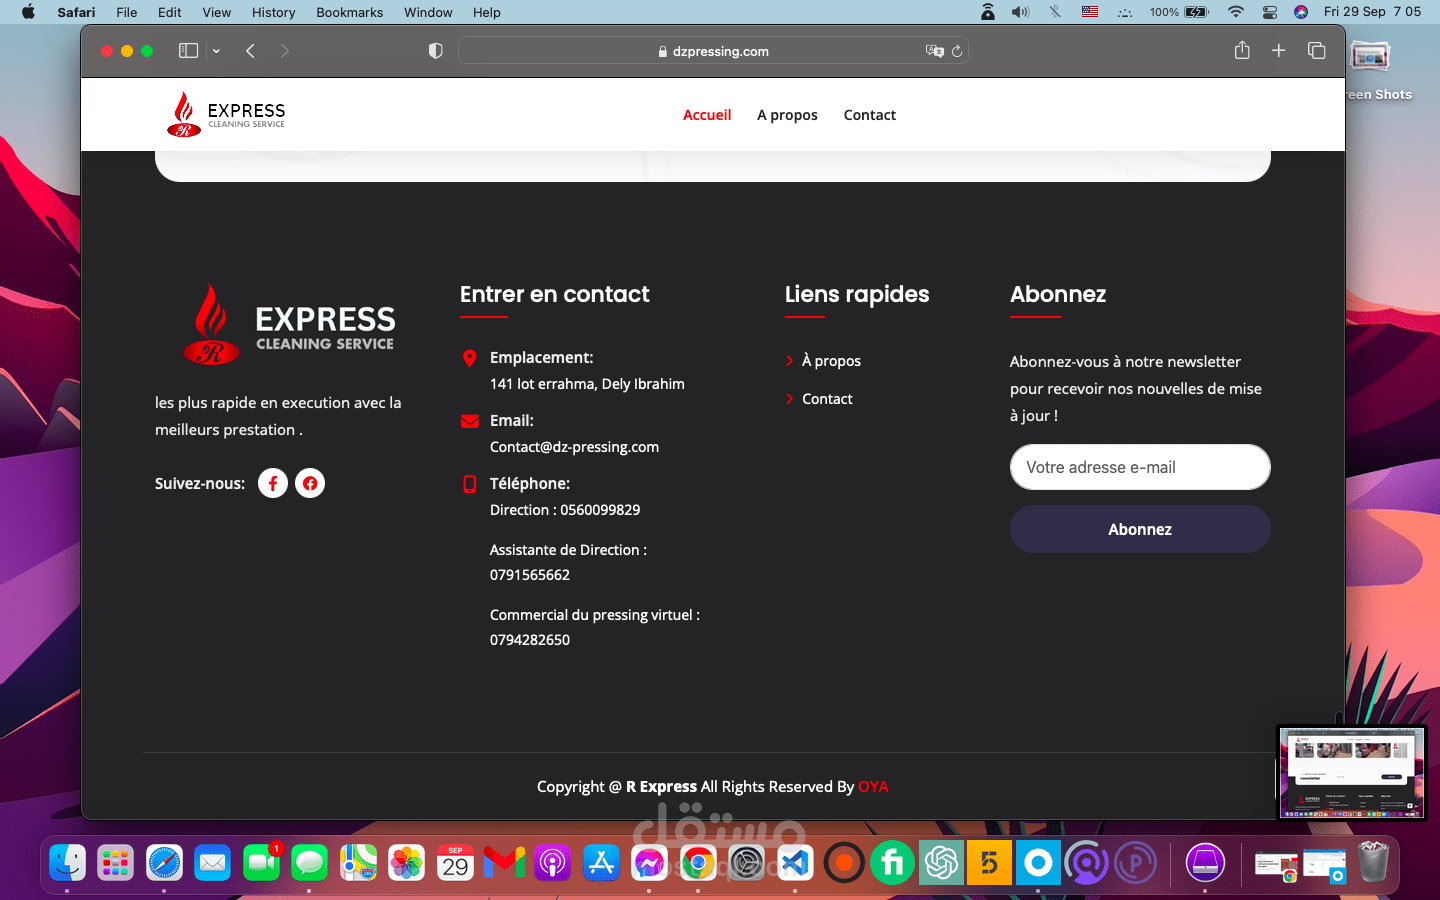Open the Safari menu in menu bar
Viewport: 1440px width, 900px height.
[x=76, y=12]
